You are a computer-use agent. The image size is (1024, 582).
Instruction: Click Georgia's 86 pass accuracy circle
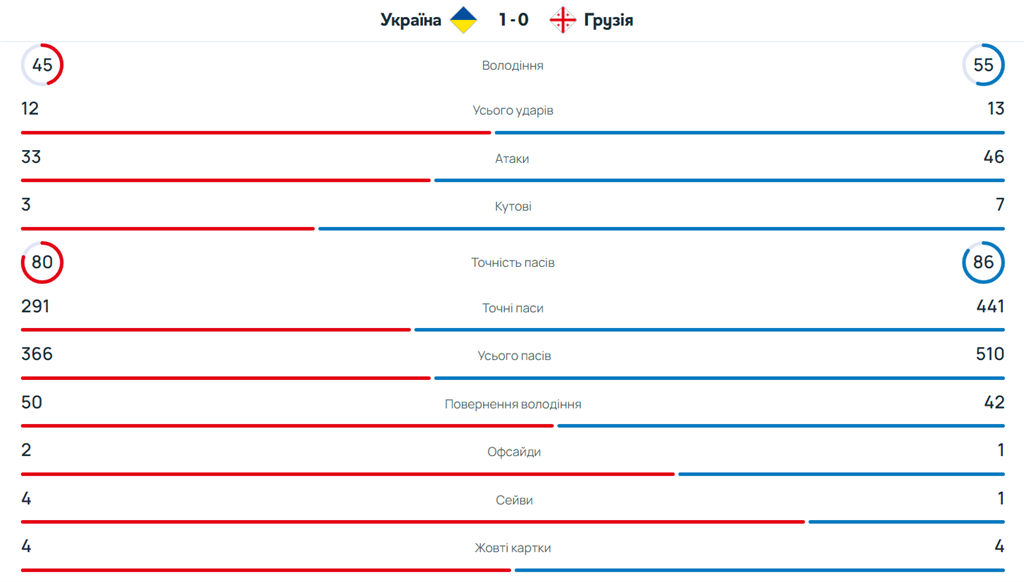pyautogui.click(x=983, y=263)
